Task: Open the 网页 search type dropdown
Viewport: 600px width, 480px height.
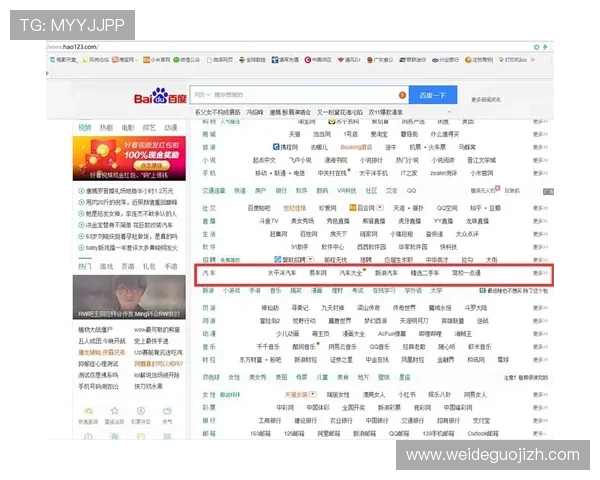Action: pyautogui.click(x=202, y=95)
